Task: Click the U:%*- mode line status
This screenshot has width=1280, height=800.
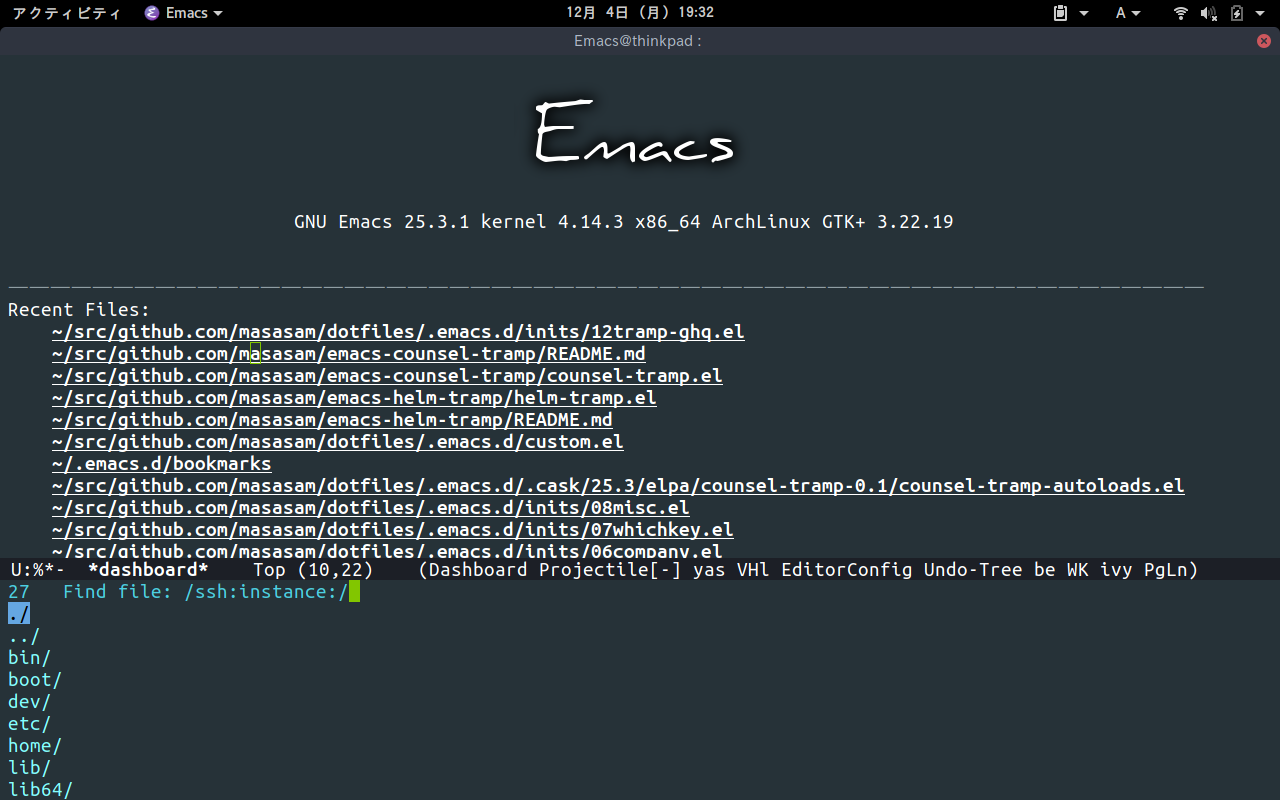Action: (x=37, y=570)
